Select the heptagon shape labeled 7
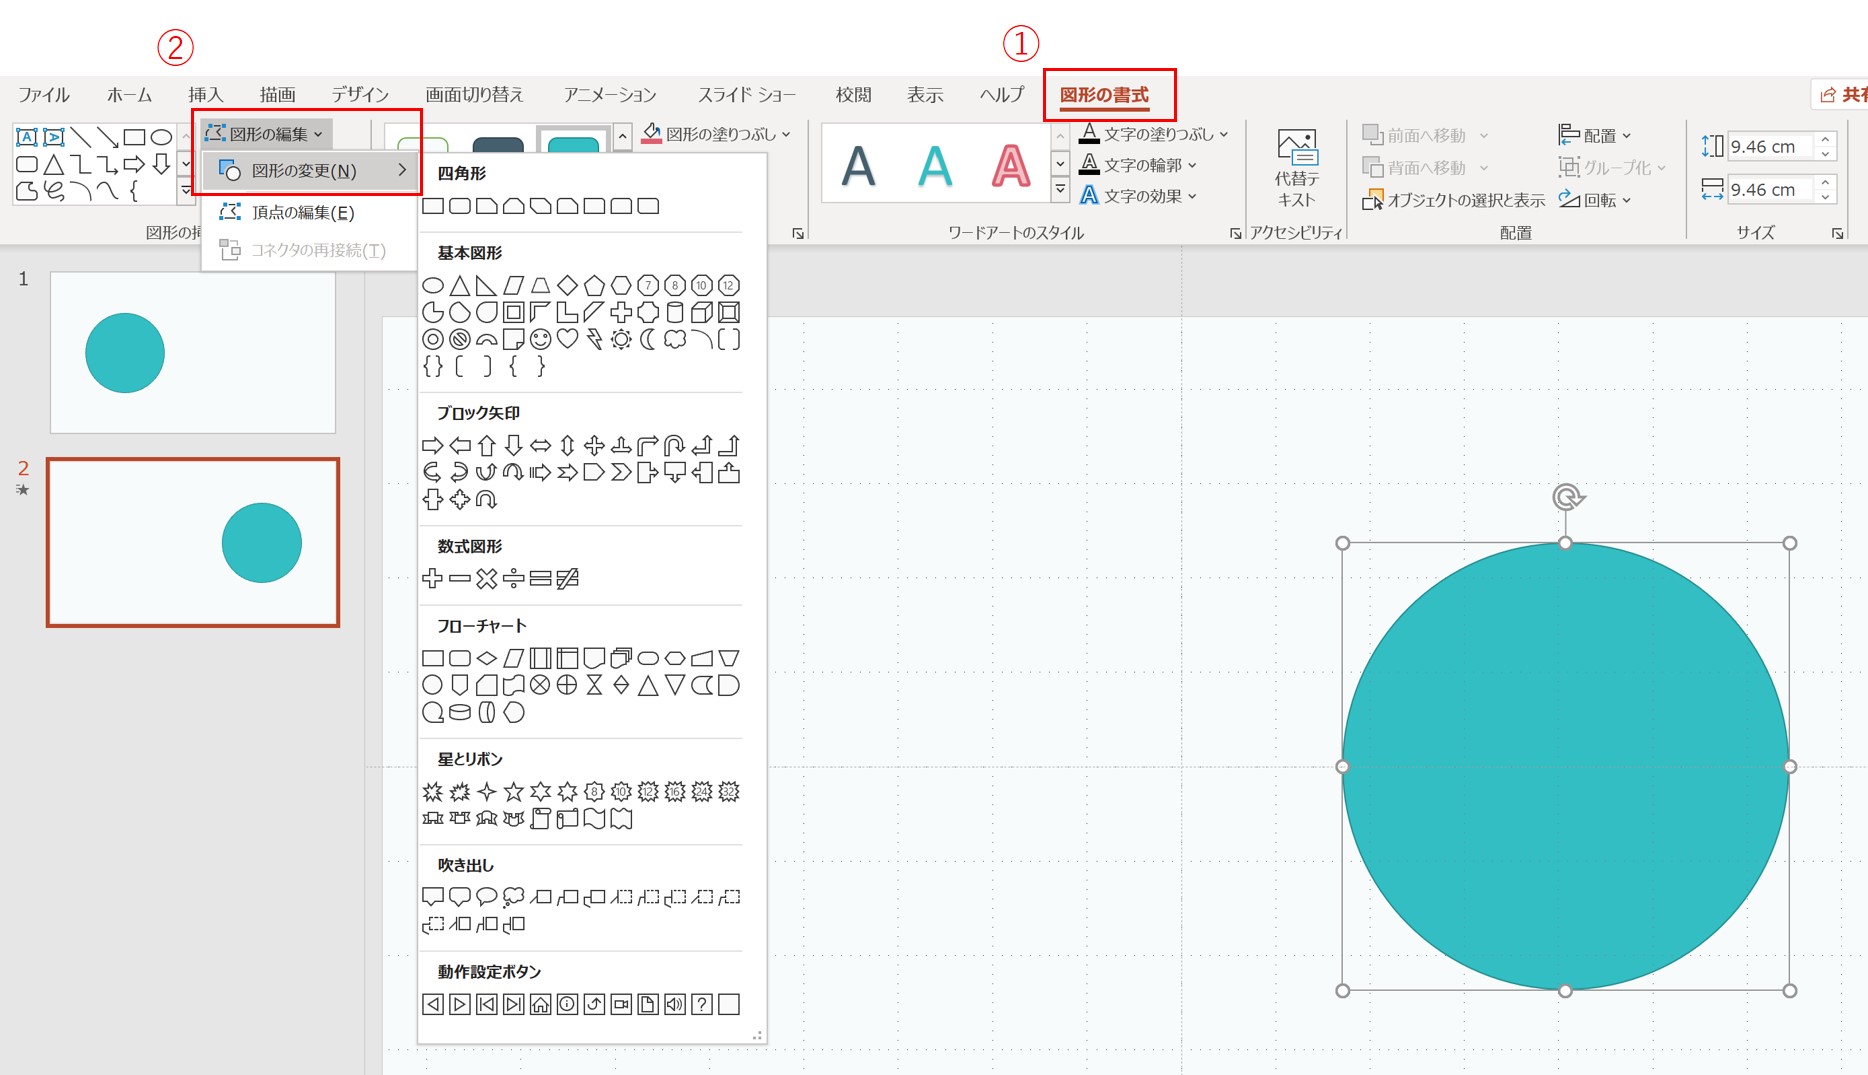 pyautogui.click(x=648, y=285)
